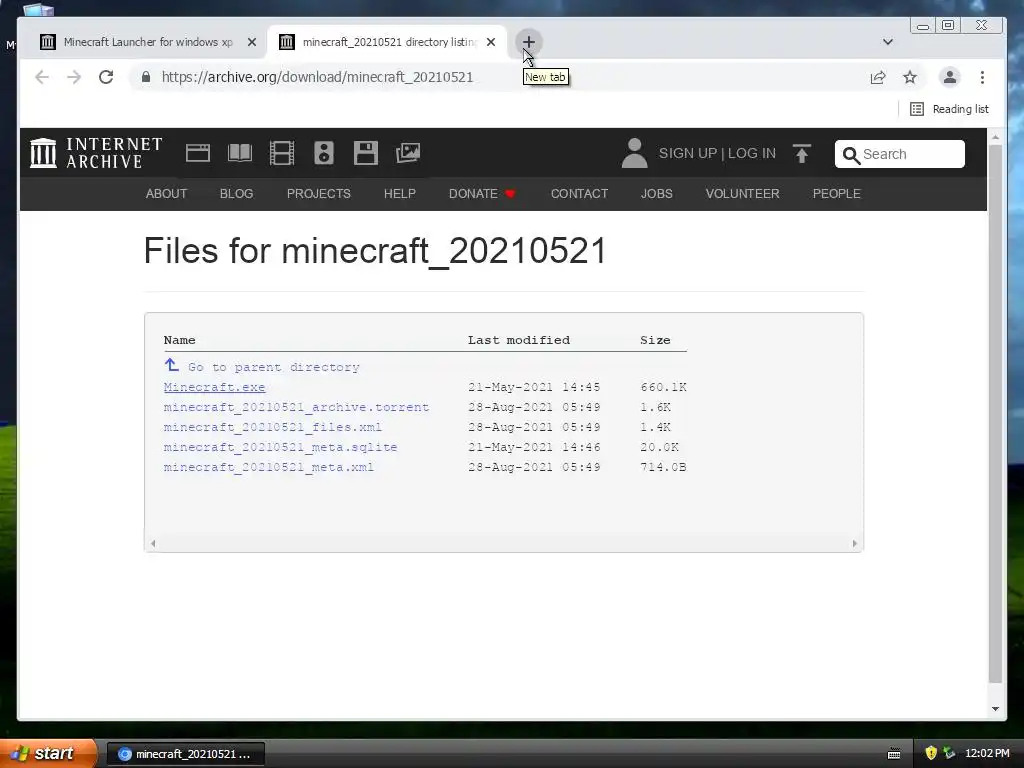1024x768 pixels.
Task: Click the Windows Start button
Action: [48, 754]
